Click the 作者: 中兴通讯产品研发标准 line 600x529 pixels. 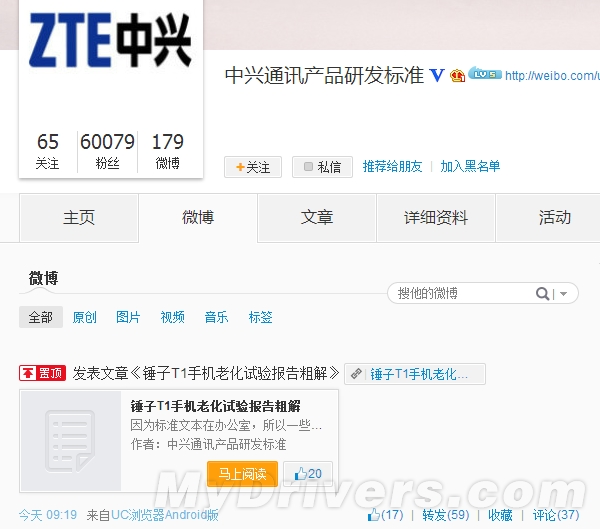208,444
